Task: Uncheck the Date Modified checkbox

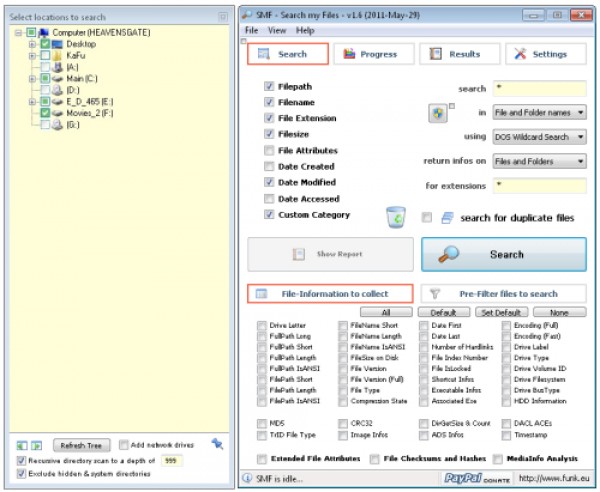Action: (269, 182)
